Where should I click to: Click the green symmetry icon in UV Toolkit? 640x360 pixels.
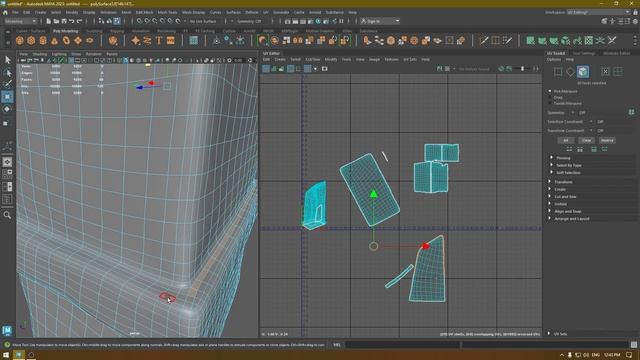click(x=631, y=112)
